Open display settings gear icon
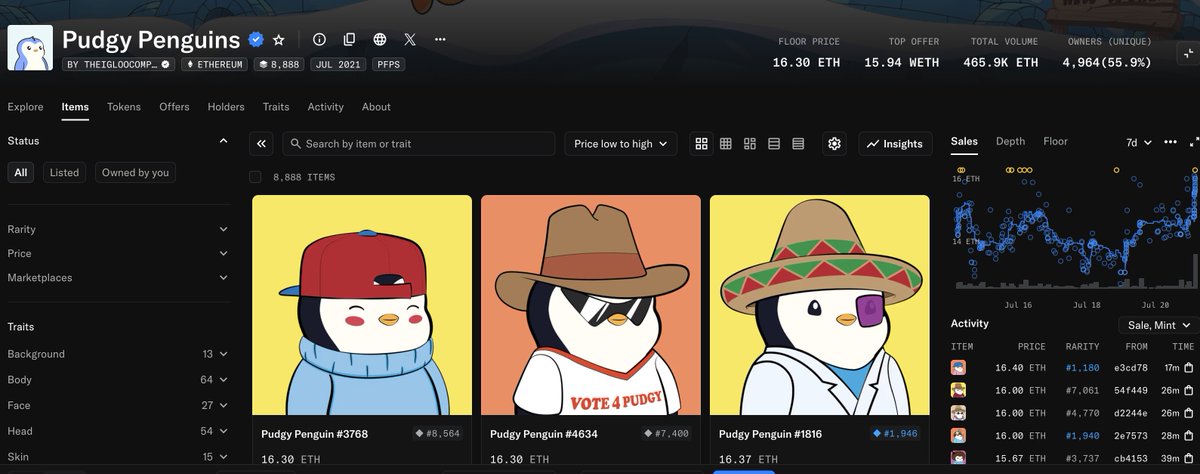This screenshot has height=474, width=1200. pos(835,144)
